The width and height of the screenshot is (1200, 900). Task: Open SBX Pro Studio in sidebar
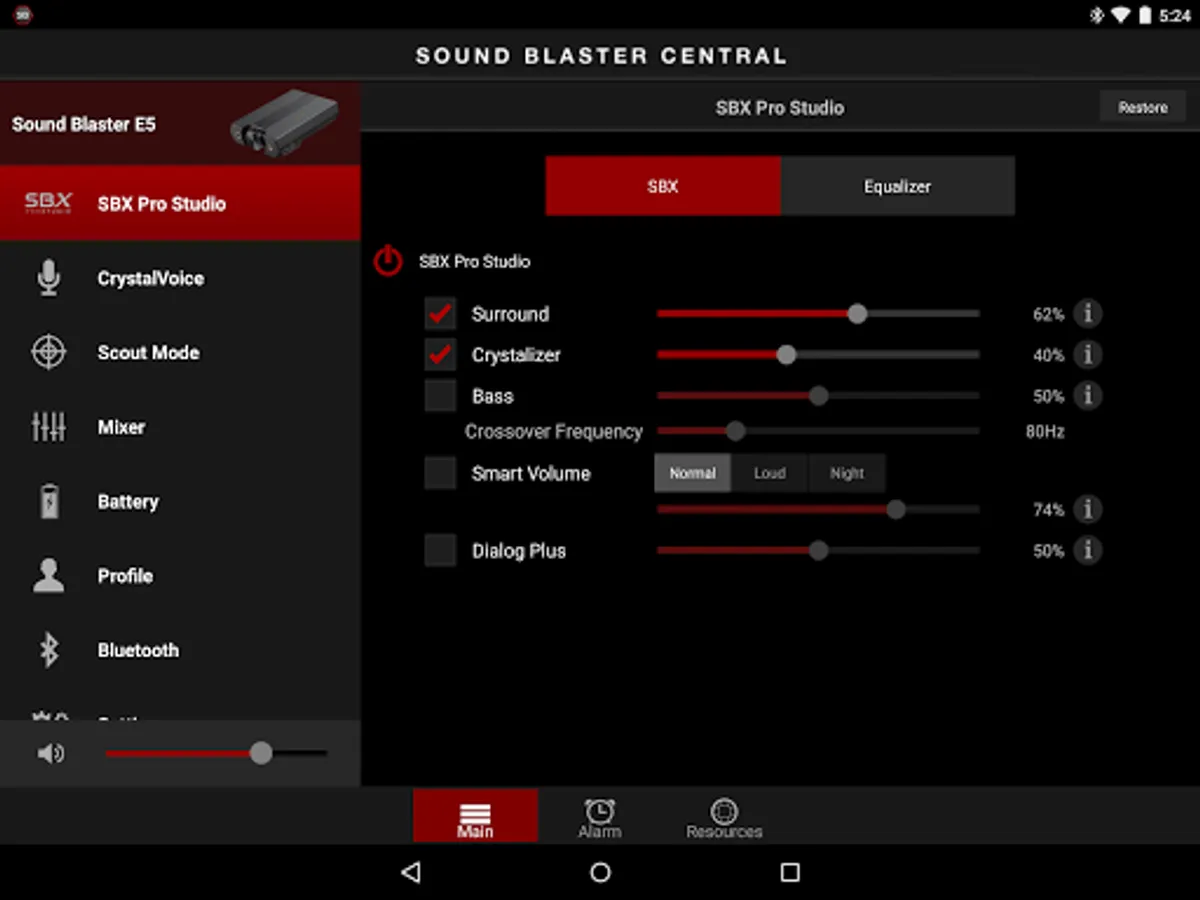pyautogui.click(x=180, y=203)
